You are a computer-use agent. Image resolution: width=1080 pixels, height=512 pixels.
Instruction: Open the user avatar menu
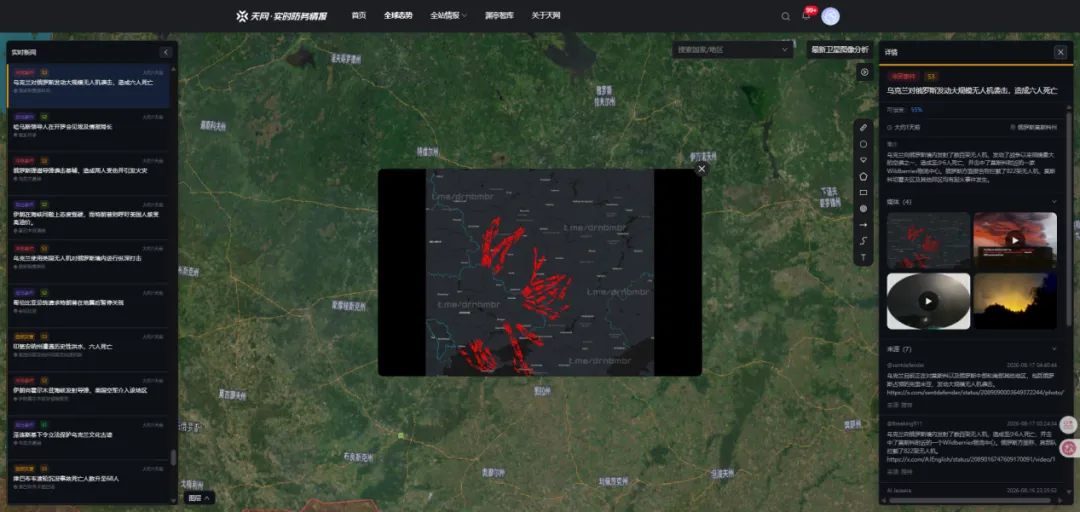pos(831,17)
